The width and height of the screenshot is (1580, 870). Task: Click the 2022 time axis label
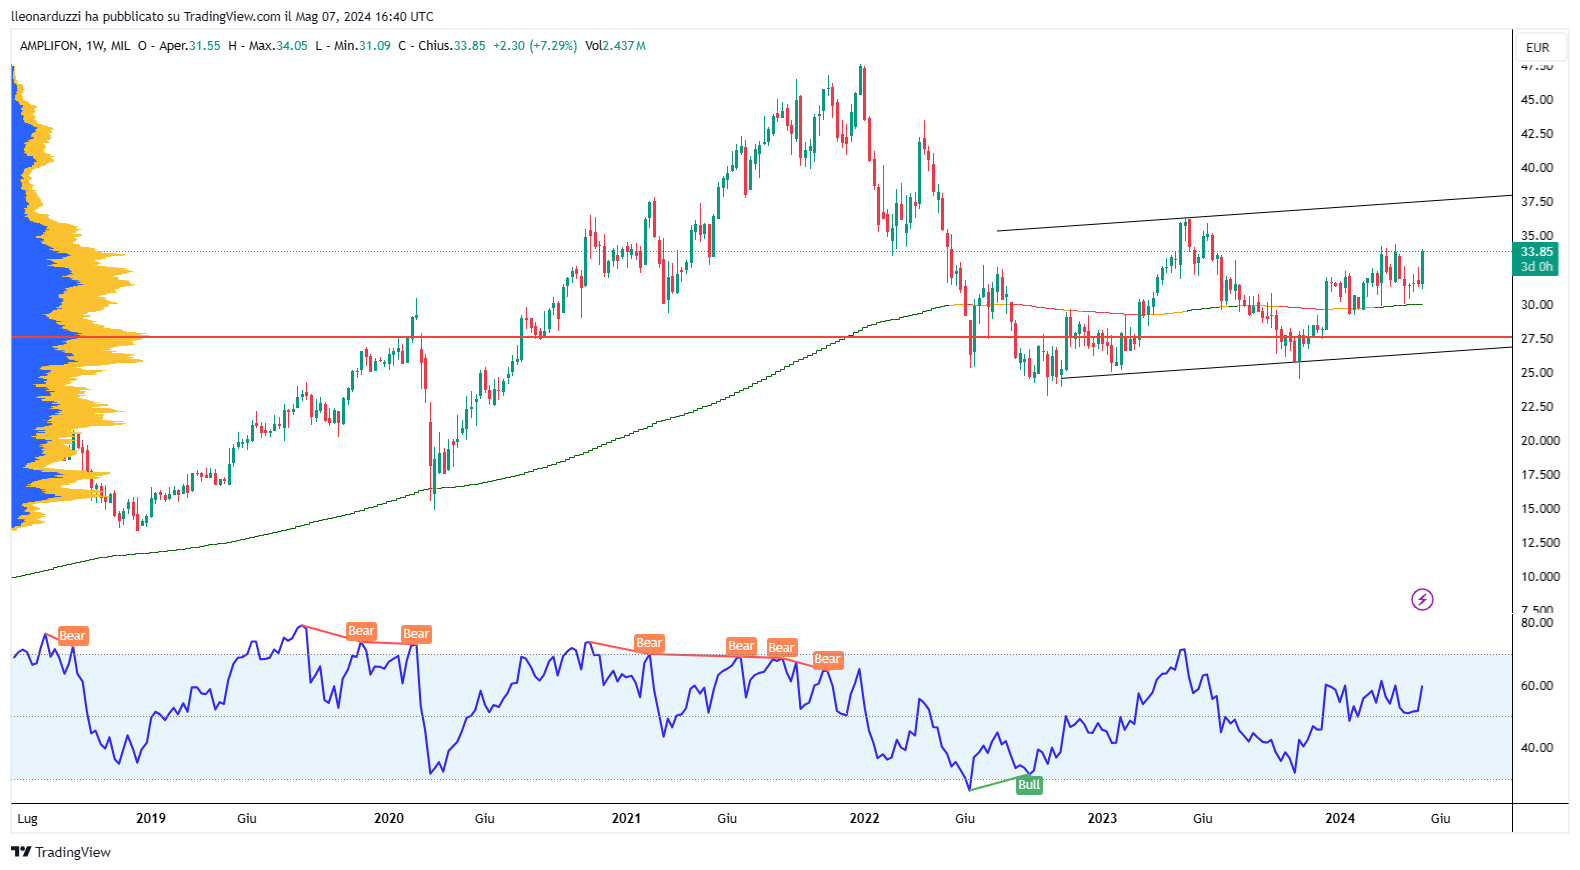pos(864,818)
